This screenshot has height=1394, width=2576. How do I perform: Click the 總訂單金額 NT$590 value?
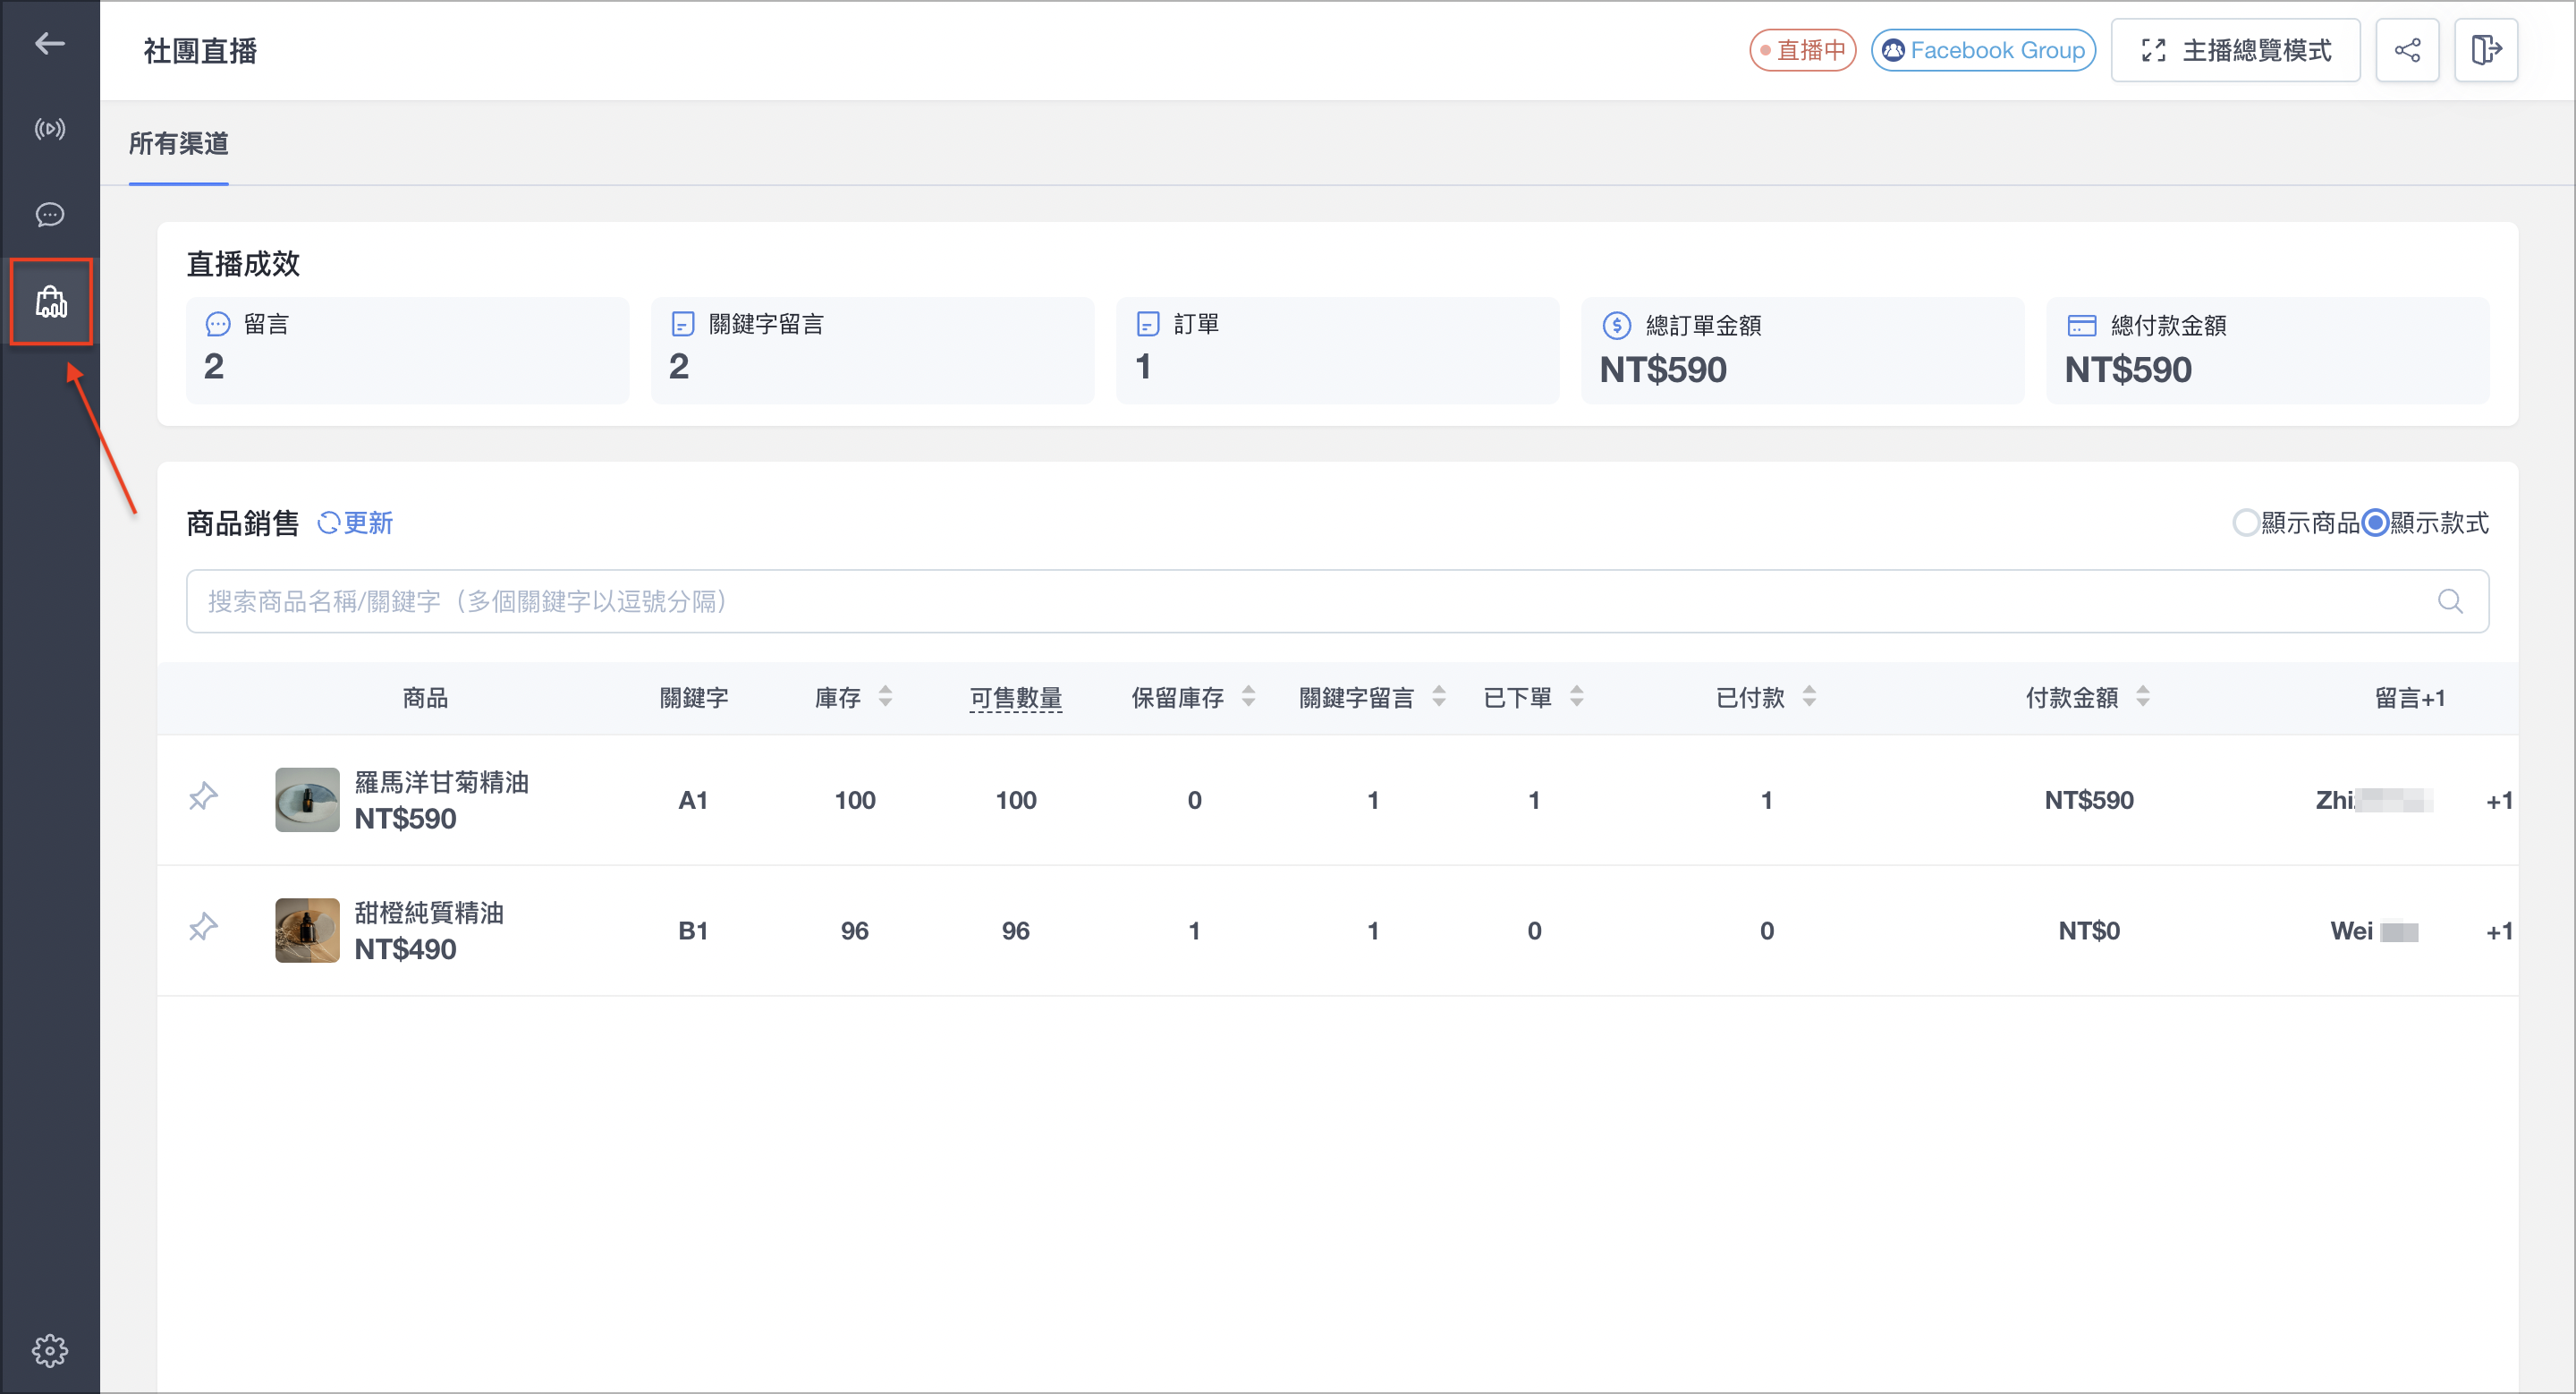tap(1663, 370)
